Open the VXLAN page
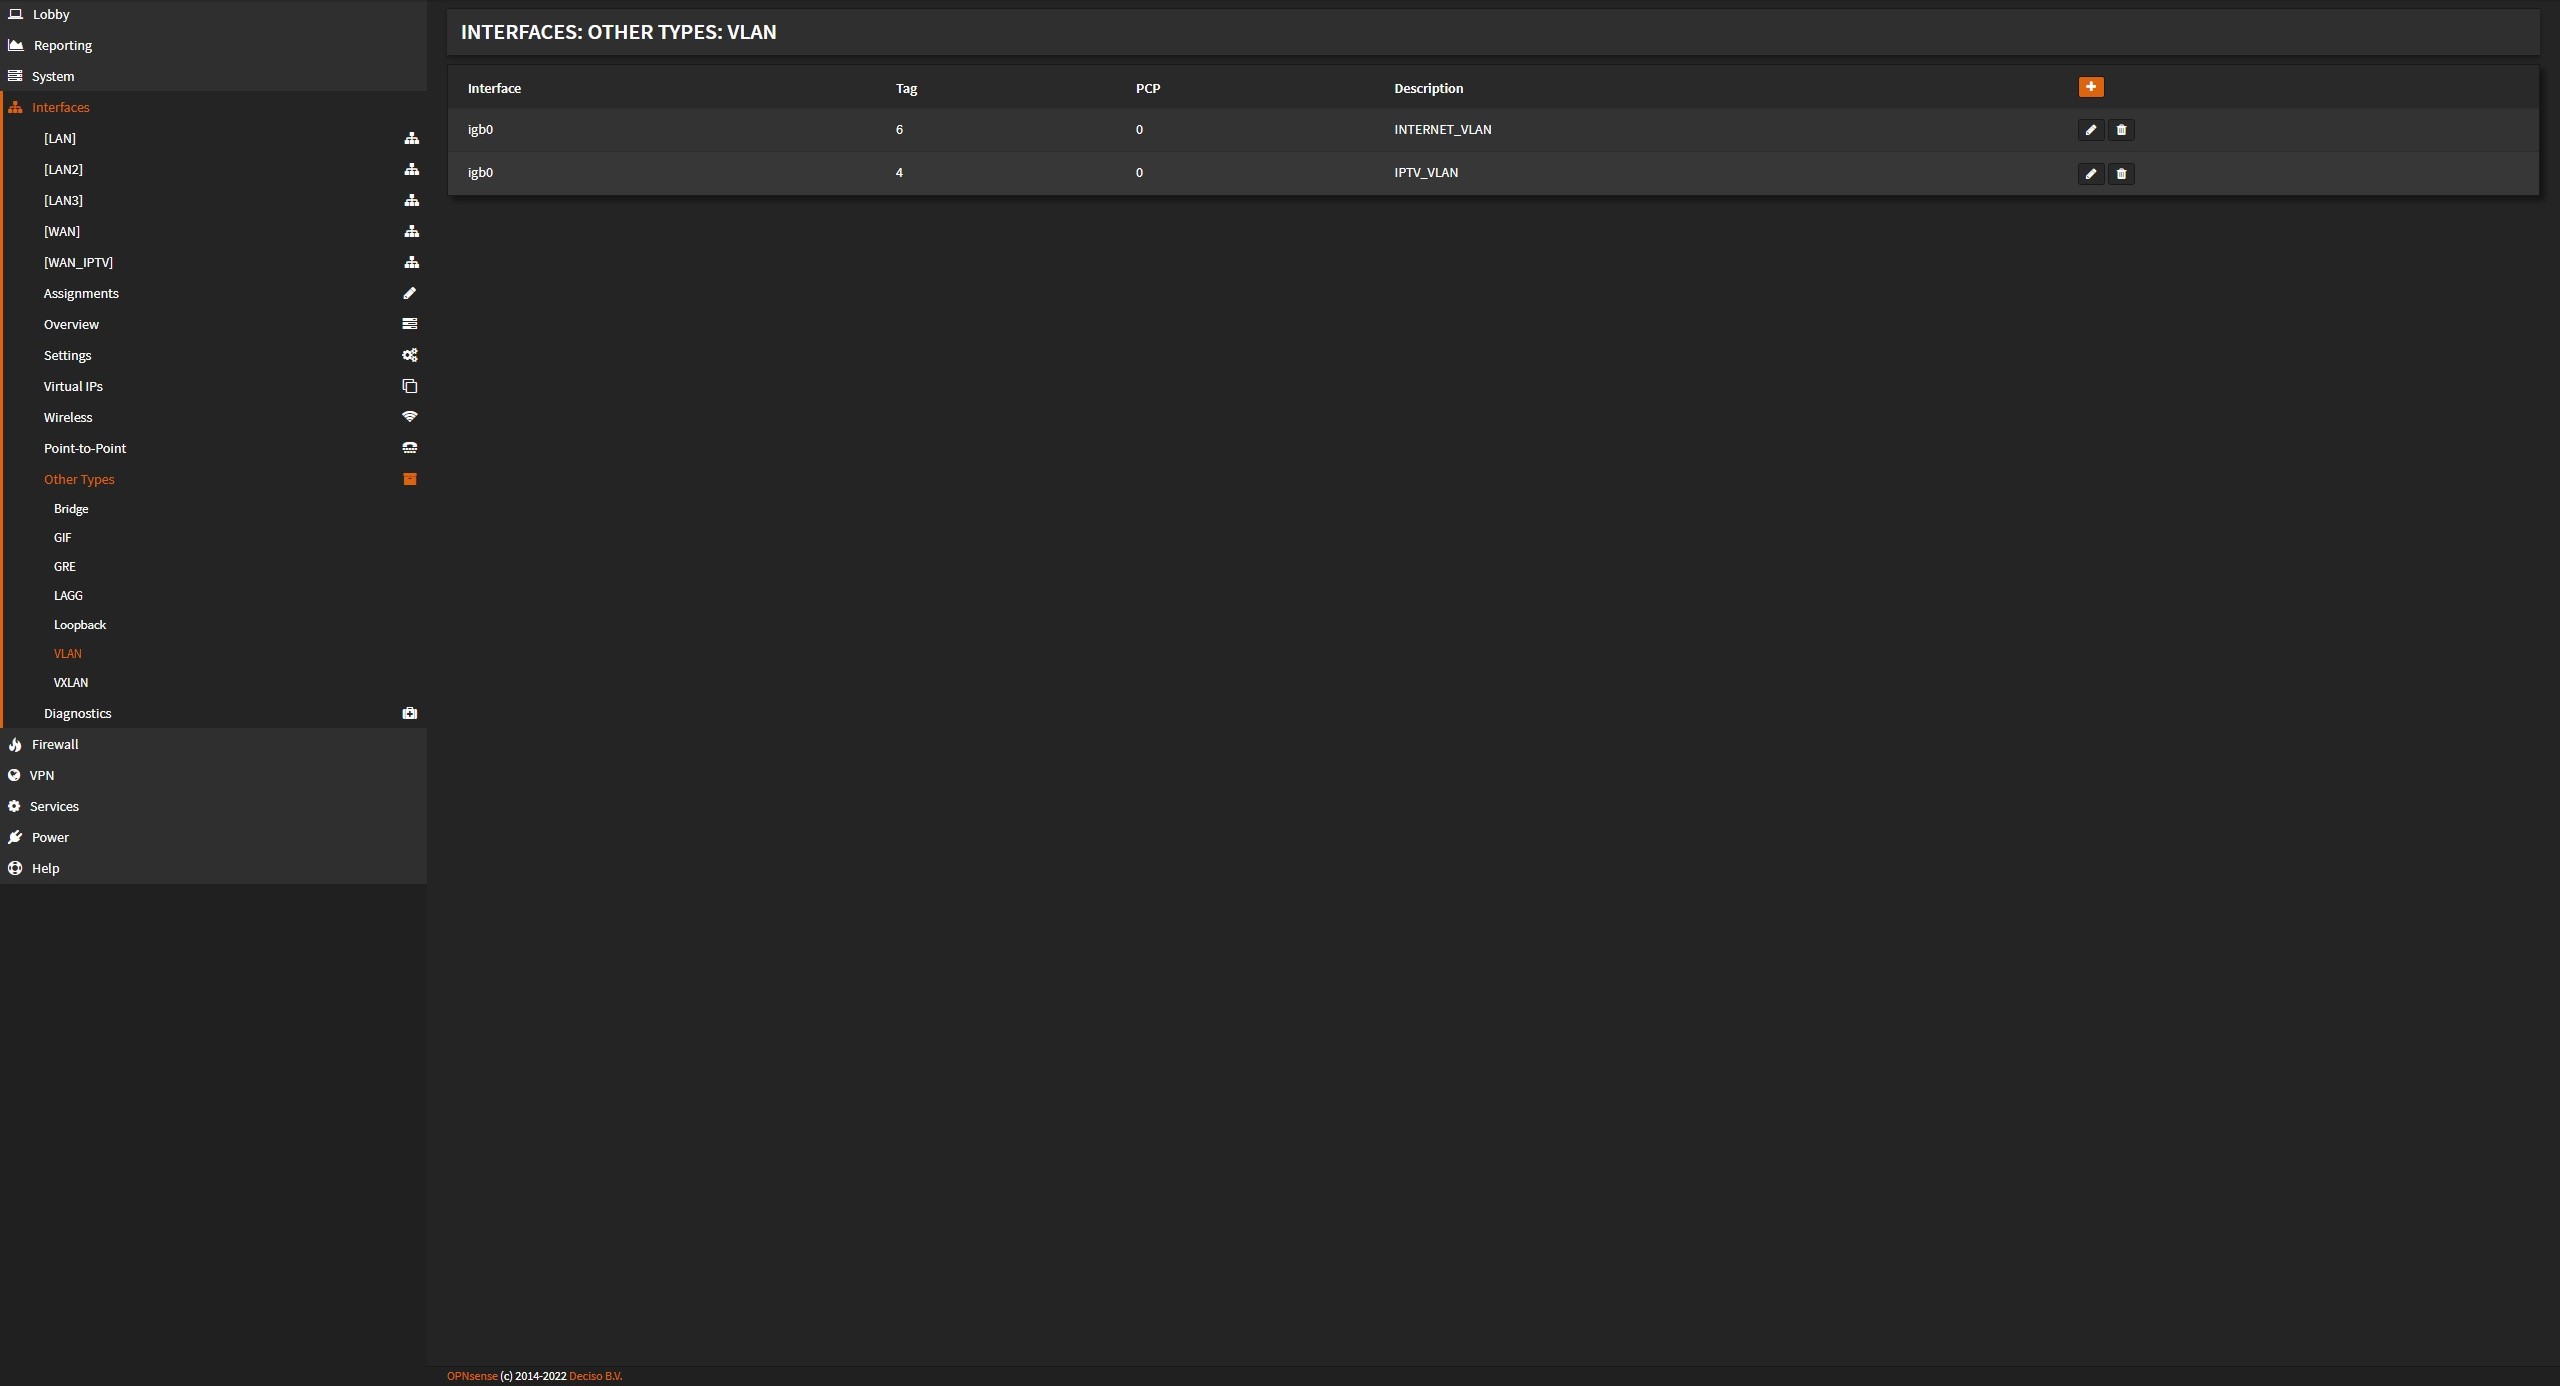Screen dimensions: 2560x1386 [71, 682]
